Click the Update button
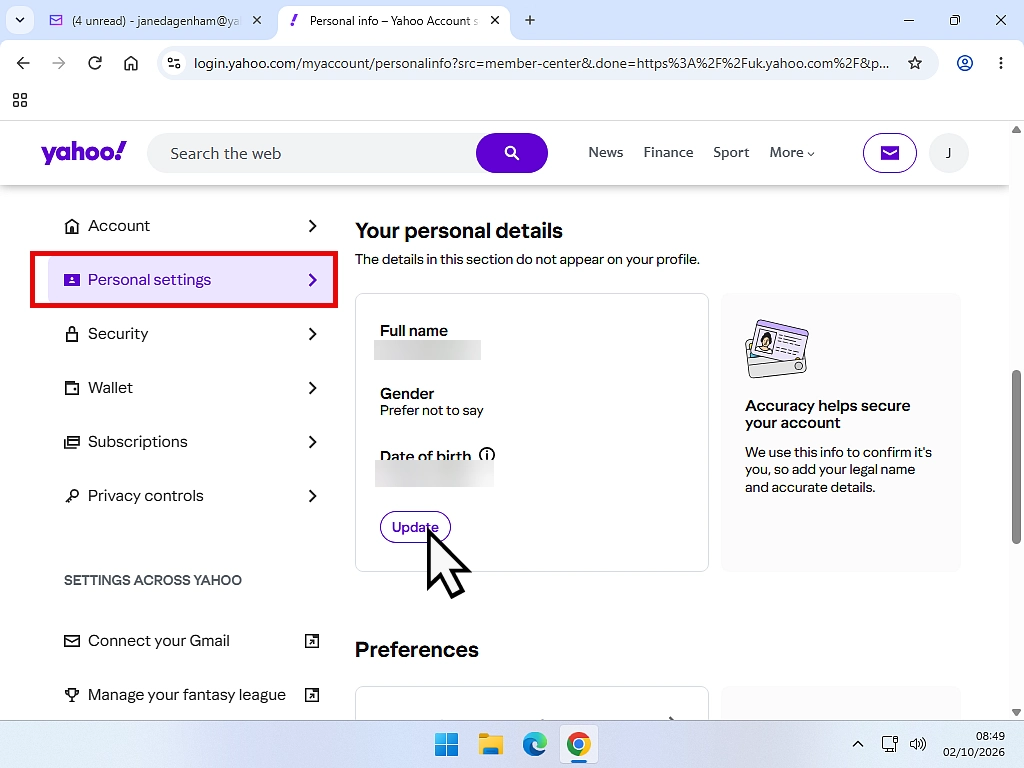The width and height of the screenshot is (1024, 768). click(415, 527)
